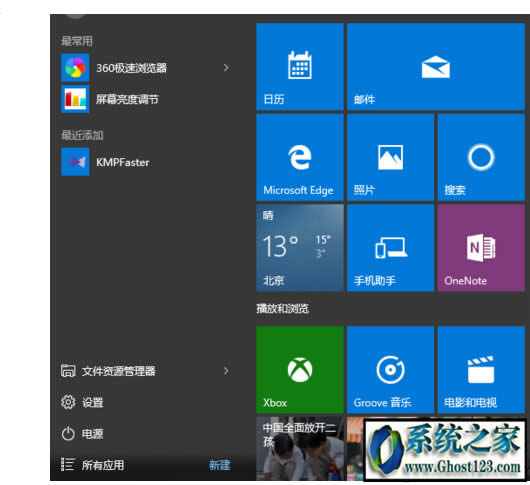Click the 最近添加 section heading
This screenshot has height=485, width=530.
point(82,135)
